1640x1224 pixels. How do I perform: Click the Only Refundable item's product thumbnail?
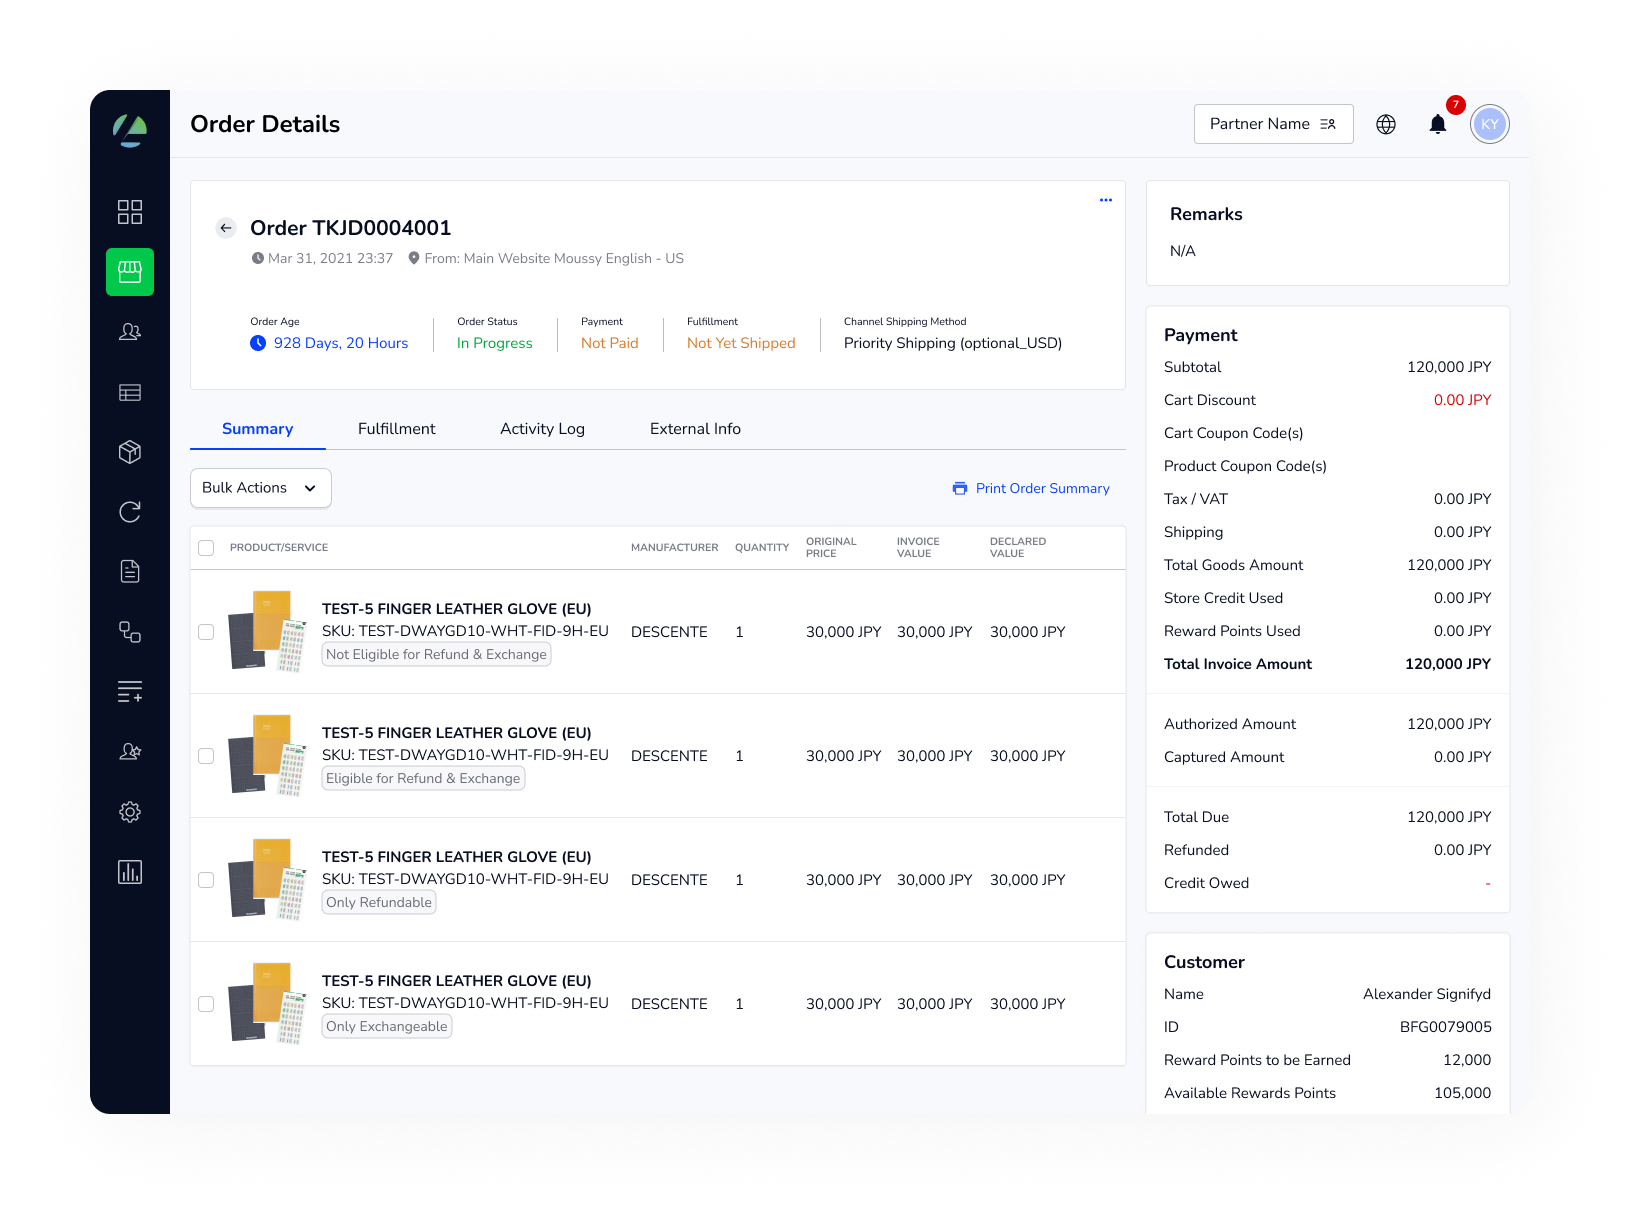[x=267, y=879]
